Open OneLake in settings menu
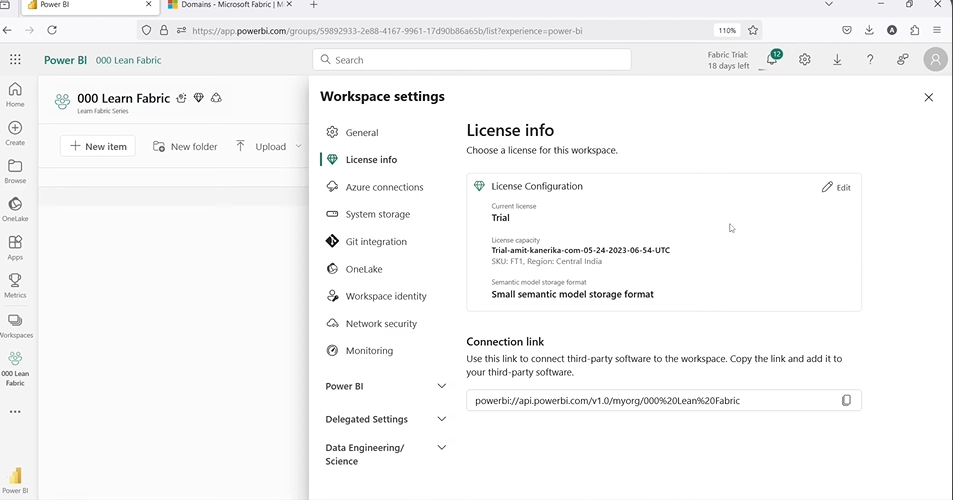The width and height of the screenshot is (953, 500). tap(354, 269)
